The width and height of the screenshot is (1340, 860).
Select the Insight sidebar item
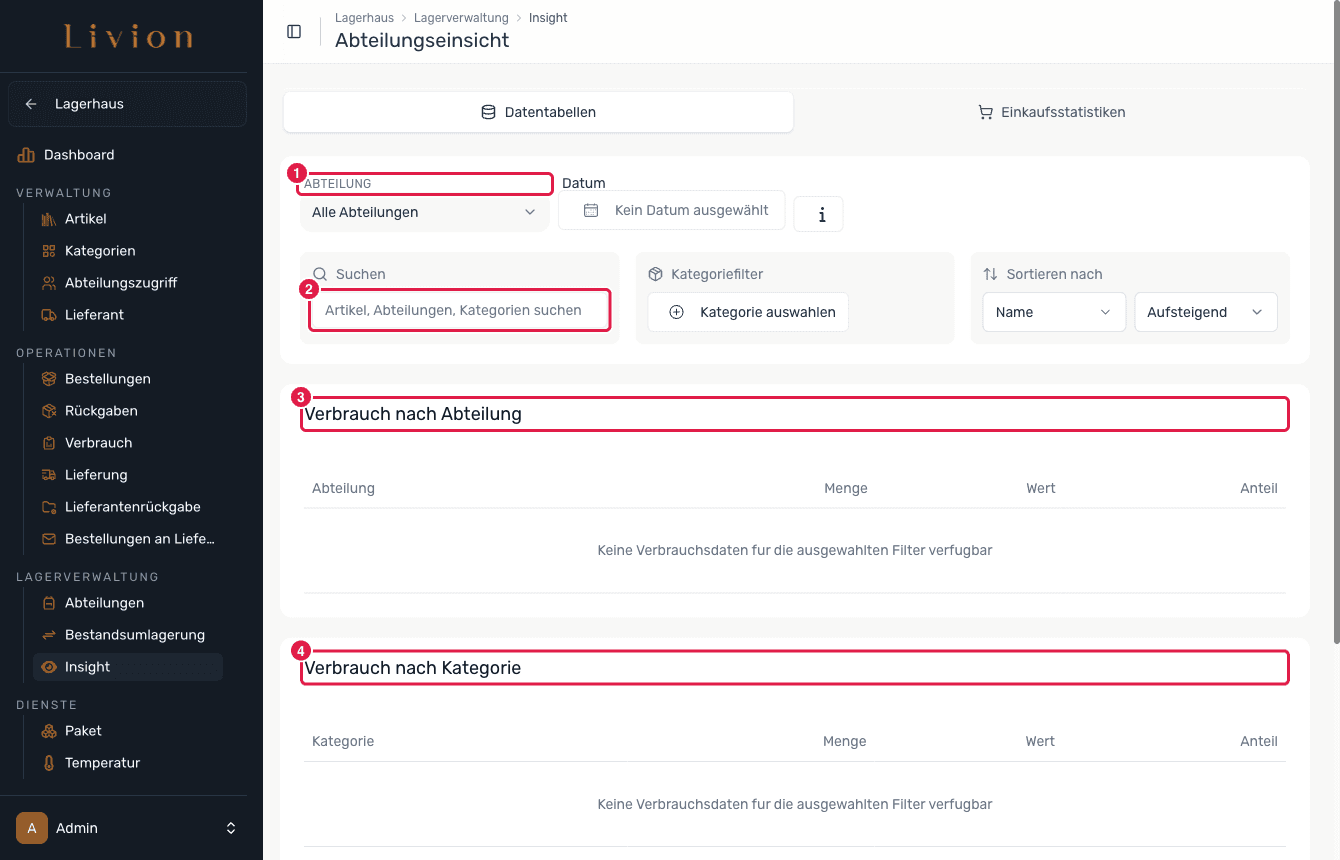click(x=128, y=667)
